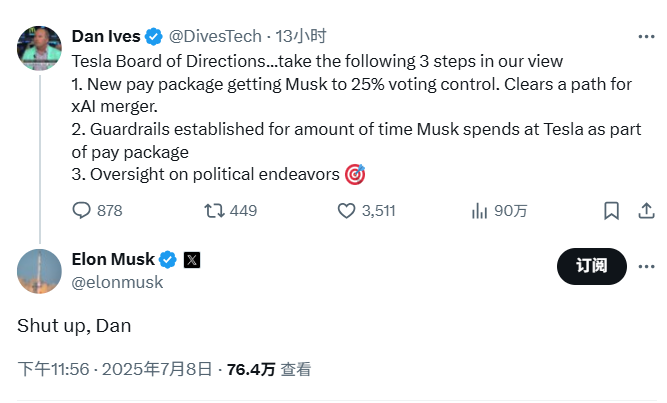Click the X affiliation badge beside Elon Musk
The image size is (667, 403).
[192, 260]
